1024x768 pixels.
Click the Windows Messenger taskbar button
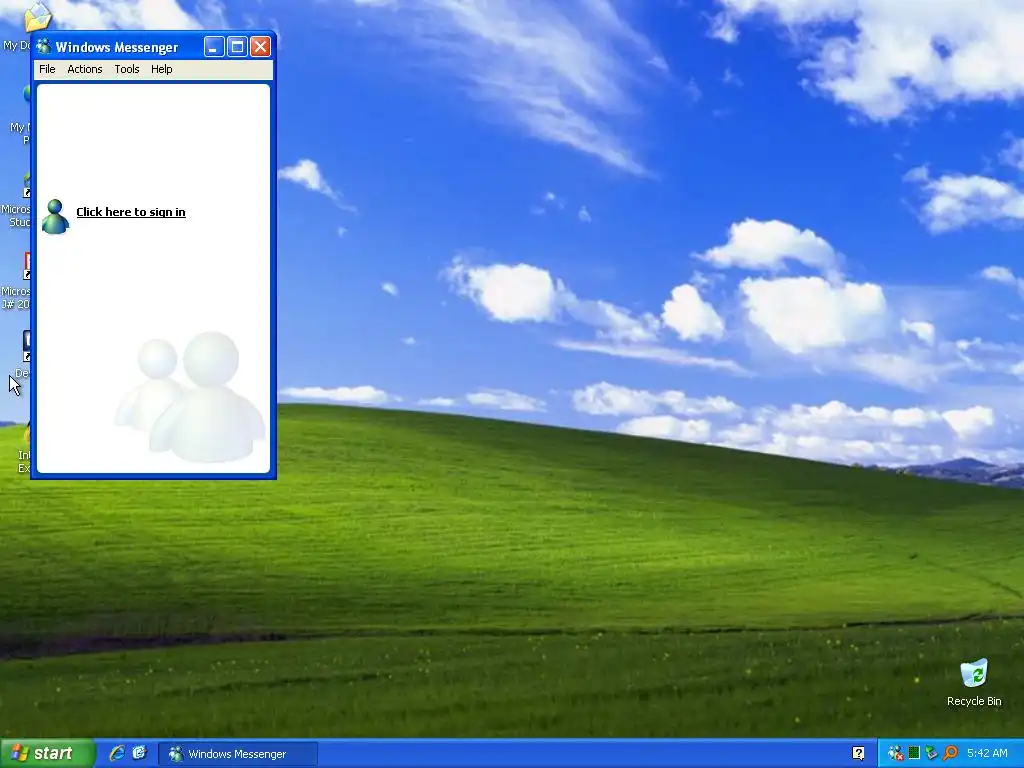click(238, 754)
